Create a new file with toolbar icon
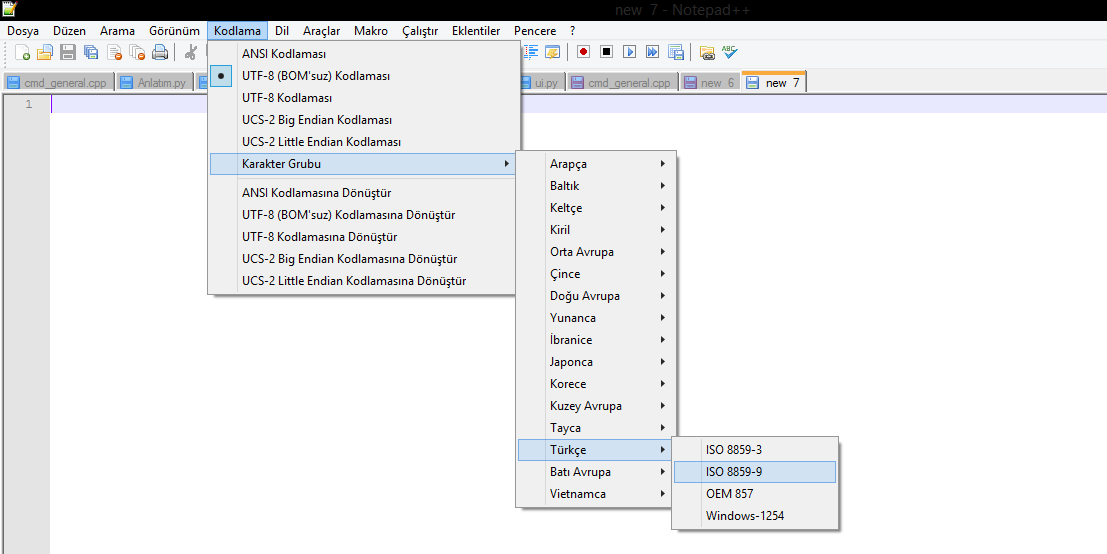 (x=23, y=52)
